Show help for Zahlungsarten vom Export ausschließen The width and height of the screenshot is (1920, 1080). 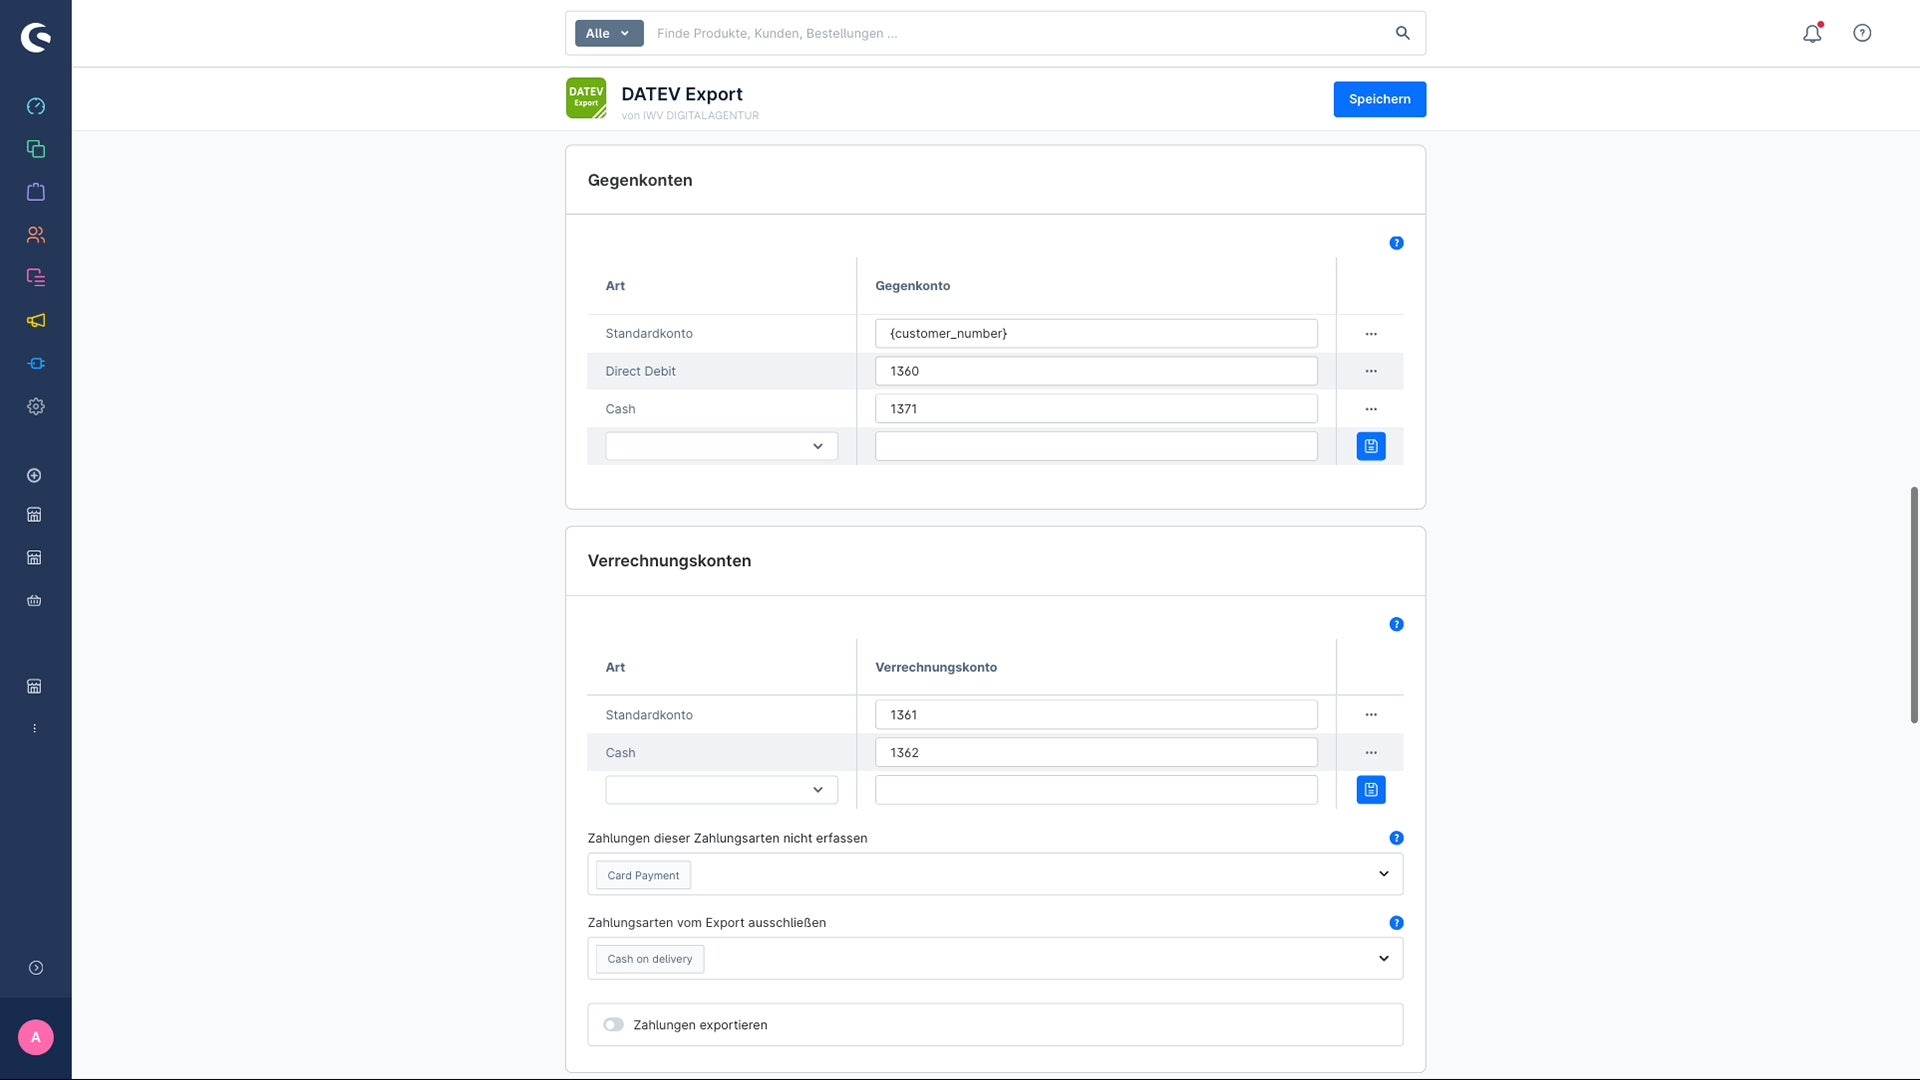(1397, 923)
